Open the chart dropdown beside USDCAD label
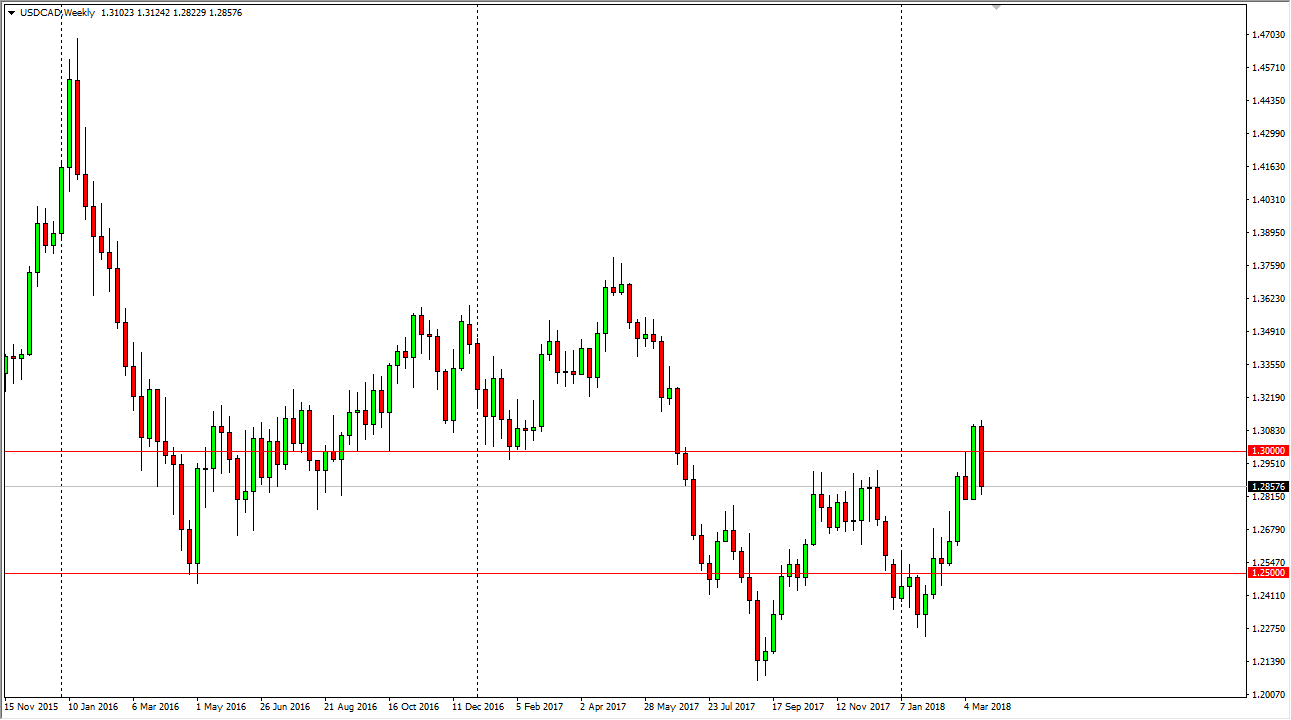1291x720 pixels. point(11,13)
